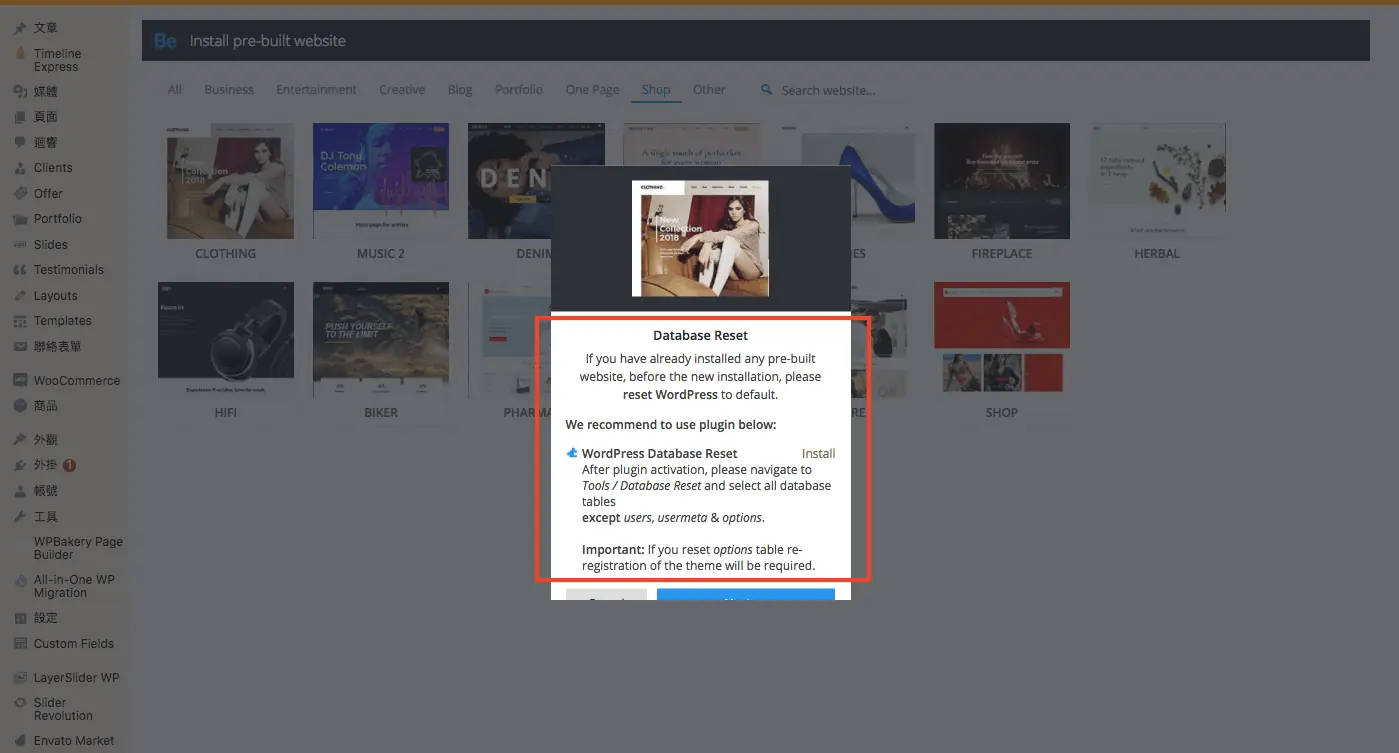The width and height of the screenshot is (1399, 753).
Task: Click the 頁面 pages icon
Action: pyautogui.click(x=20, y=117)
